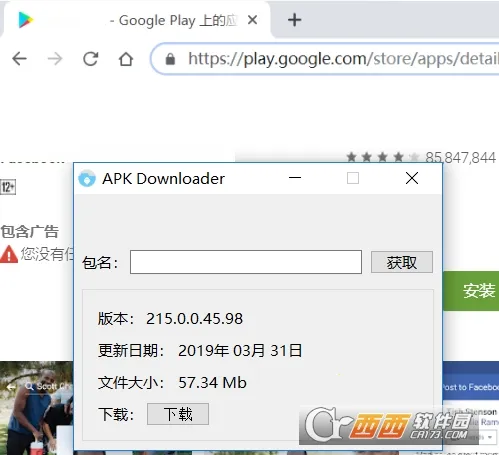Click the 获取 fetch button
The image size is (499, 455).
tap(402, 262)
